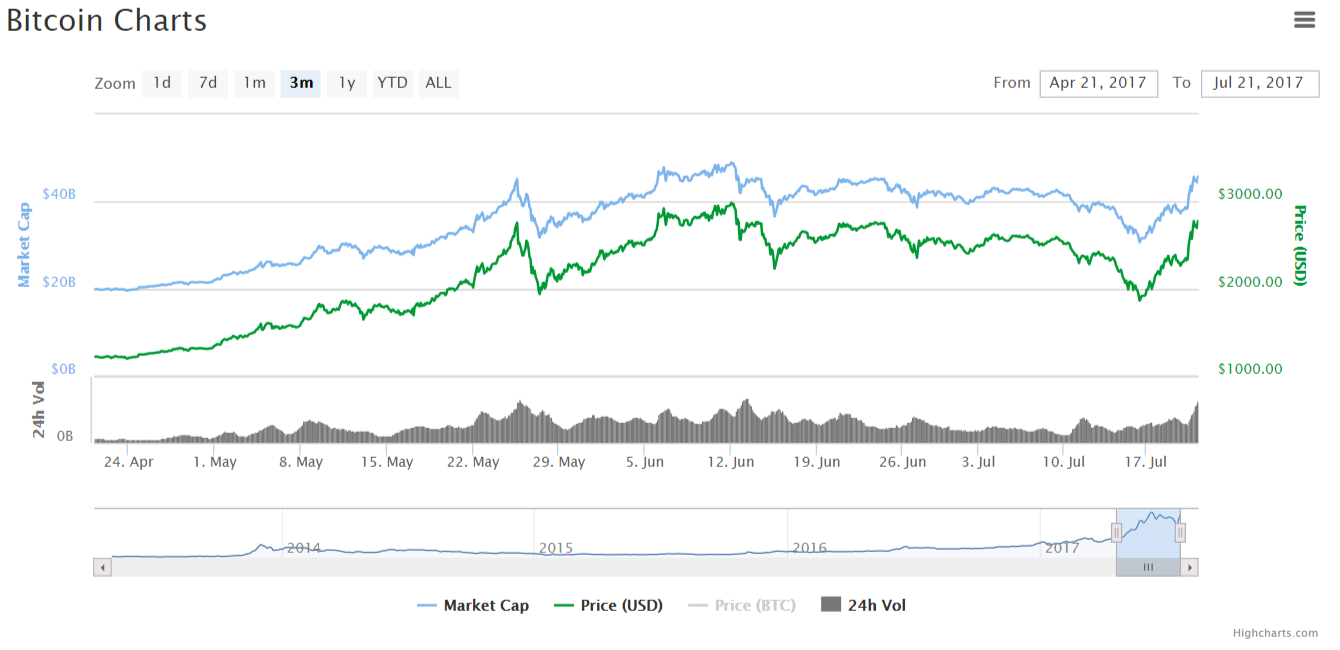Grab the navigator right range handle
Image resolution: width=1340 pixels, height=650 pixels.
pyautogui.click(x=1180, y=533)
